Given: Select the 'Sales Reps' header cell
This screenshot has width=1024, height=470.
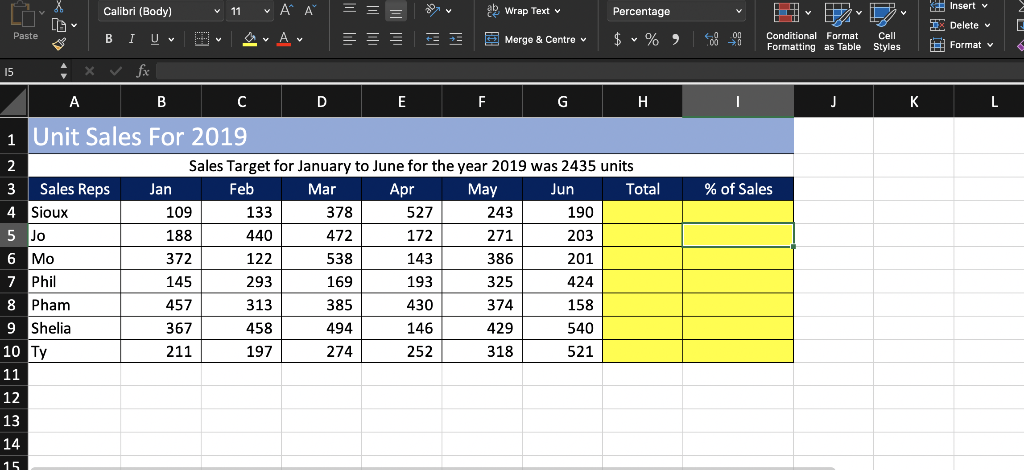Looking at the screenshot, I should click(74, 189).
